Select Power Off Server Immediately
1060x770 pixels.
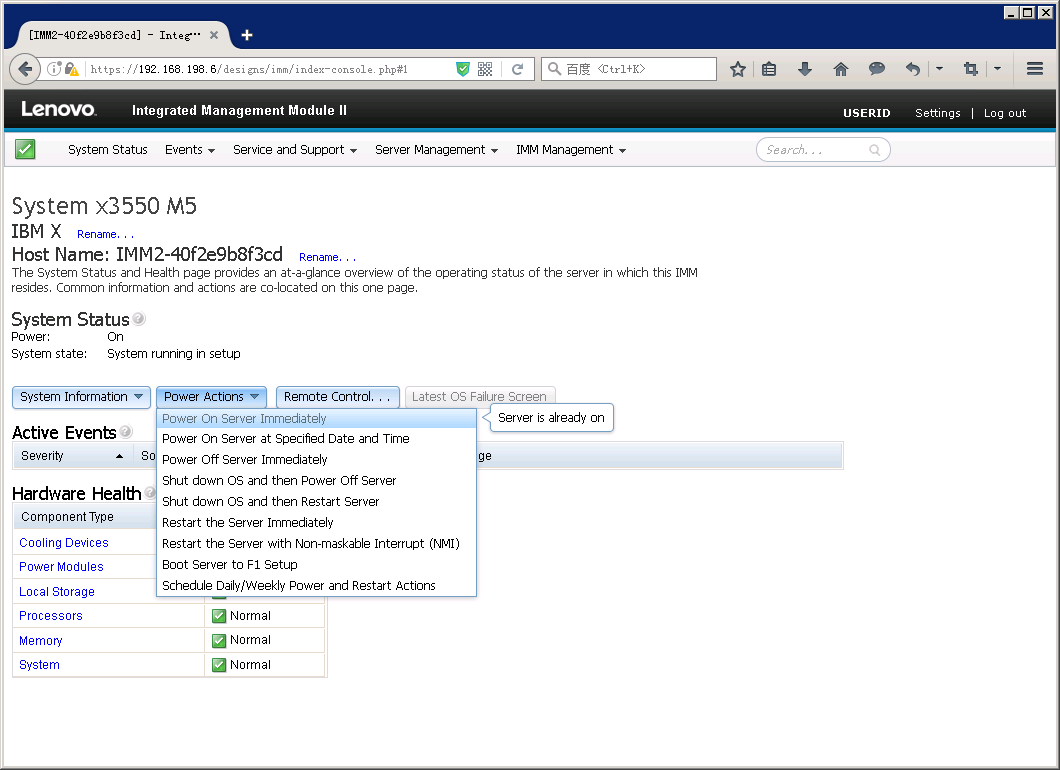click(x=245, y=460)
